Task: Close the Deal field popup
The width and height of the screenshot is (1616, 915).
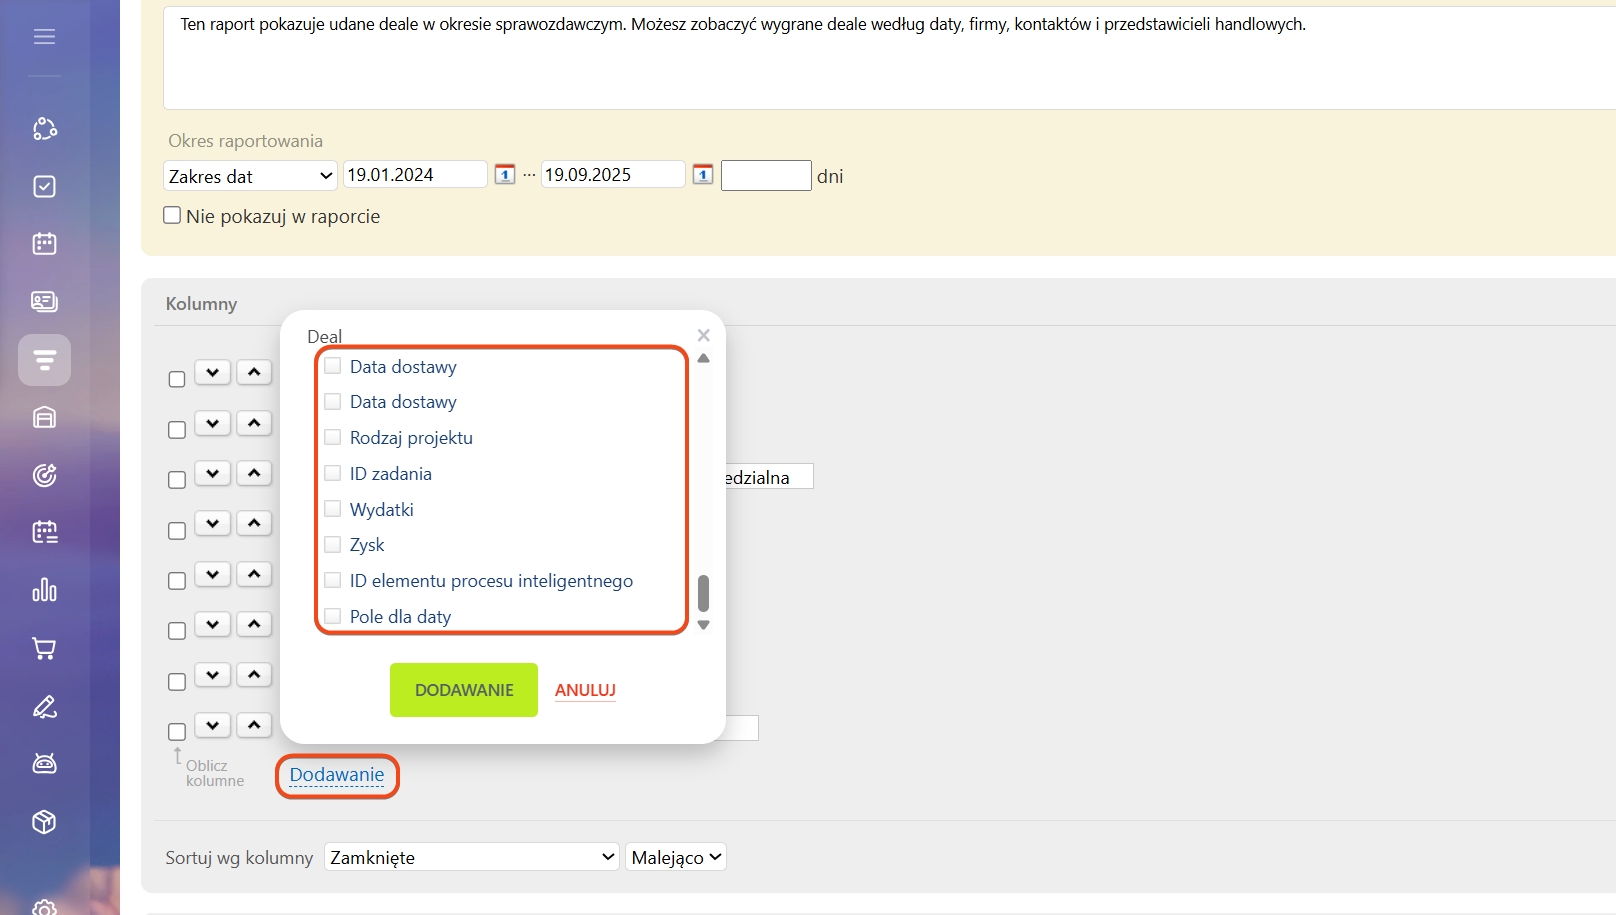Action: (703, 336)
